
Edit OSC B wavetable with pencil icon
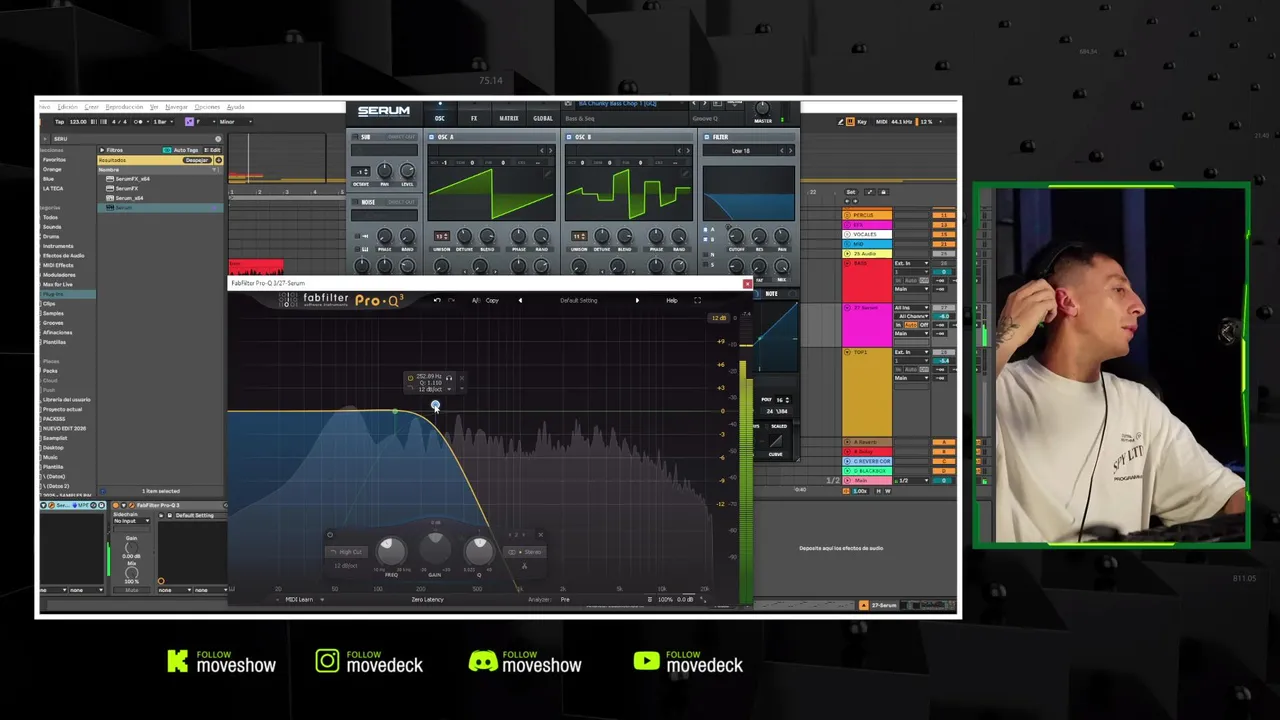point(685,173)
